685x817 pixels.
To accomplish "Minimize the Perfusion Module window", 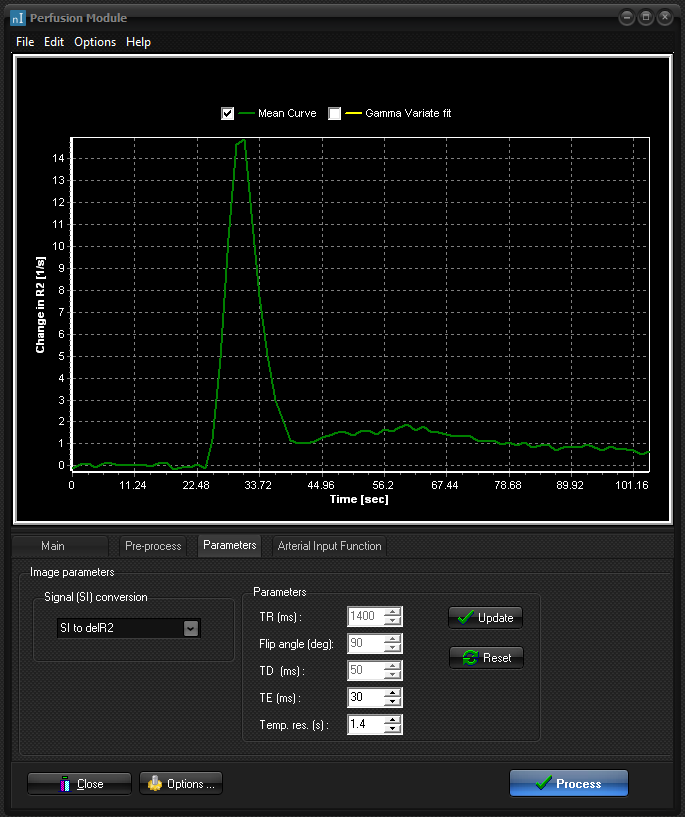I will pyautogui.click(x=627, y=18).
